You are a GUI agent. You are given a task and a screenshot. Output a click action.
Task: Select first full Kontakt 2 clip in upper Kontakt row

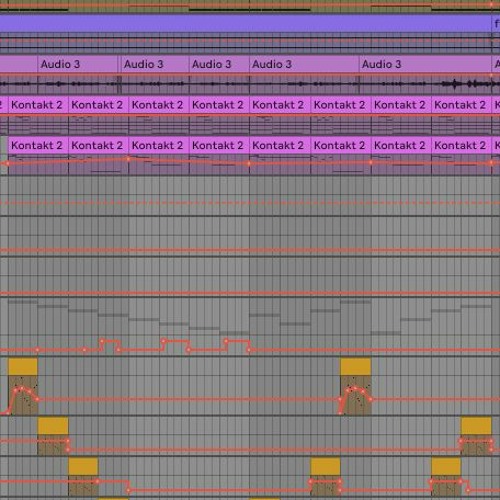[x=38, y=105]
